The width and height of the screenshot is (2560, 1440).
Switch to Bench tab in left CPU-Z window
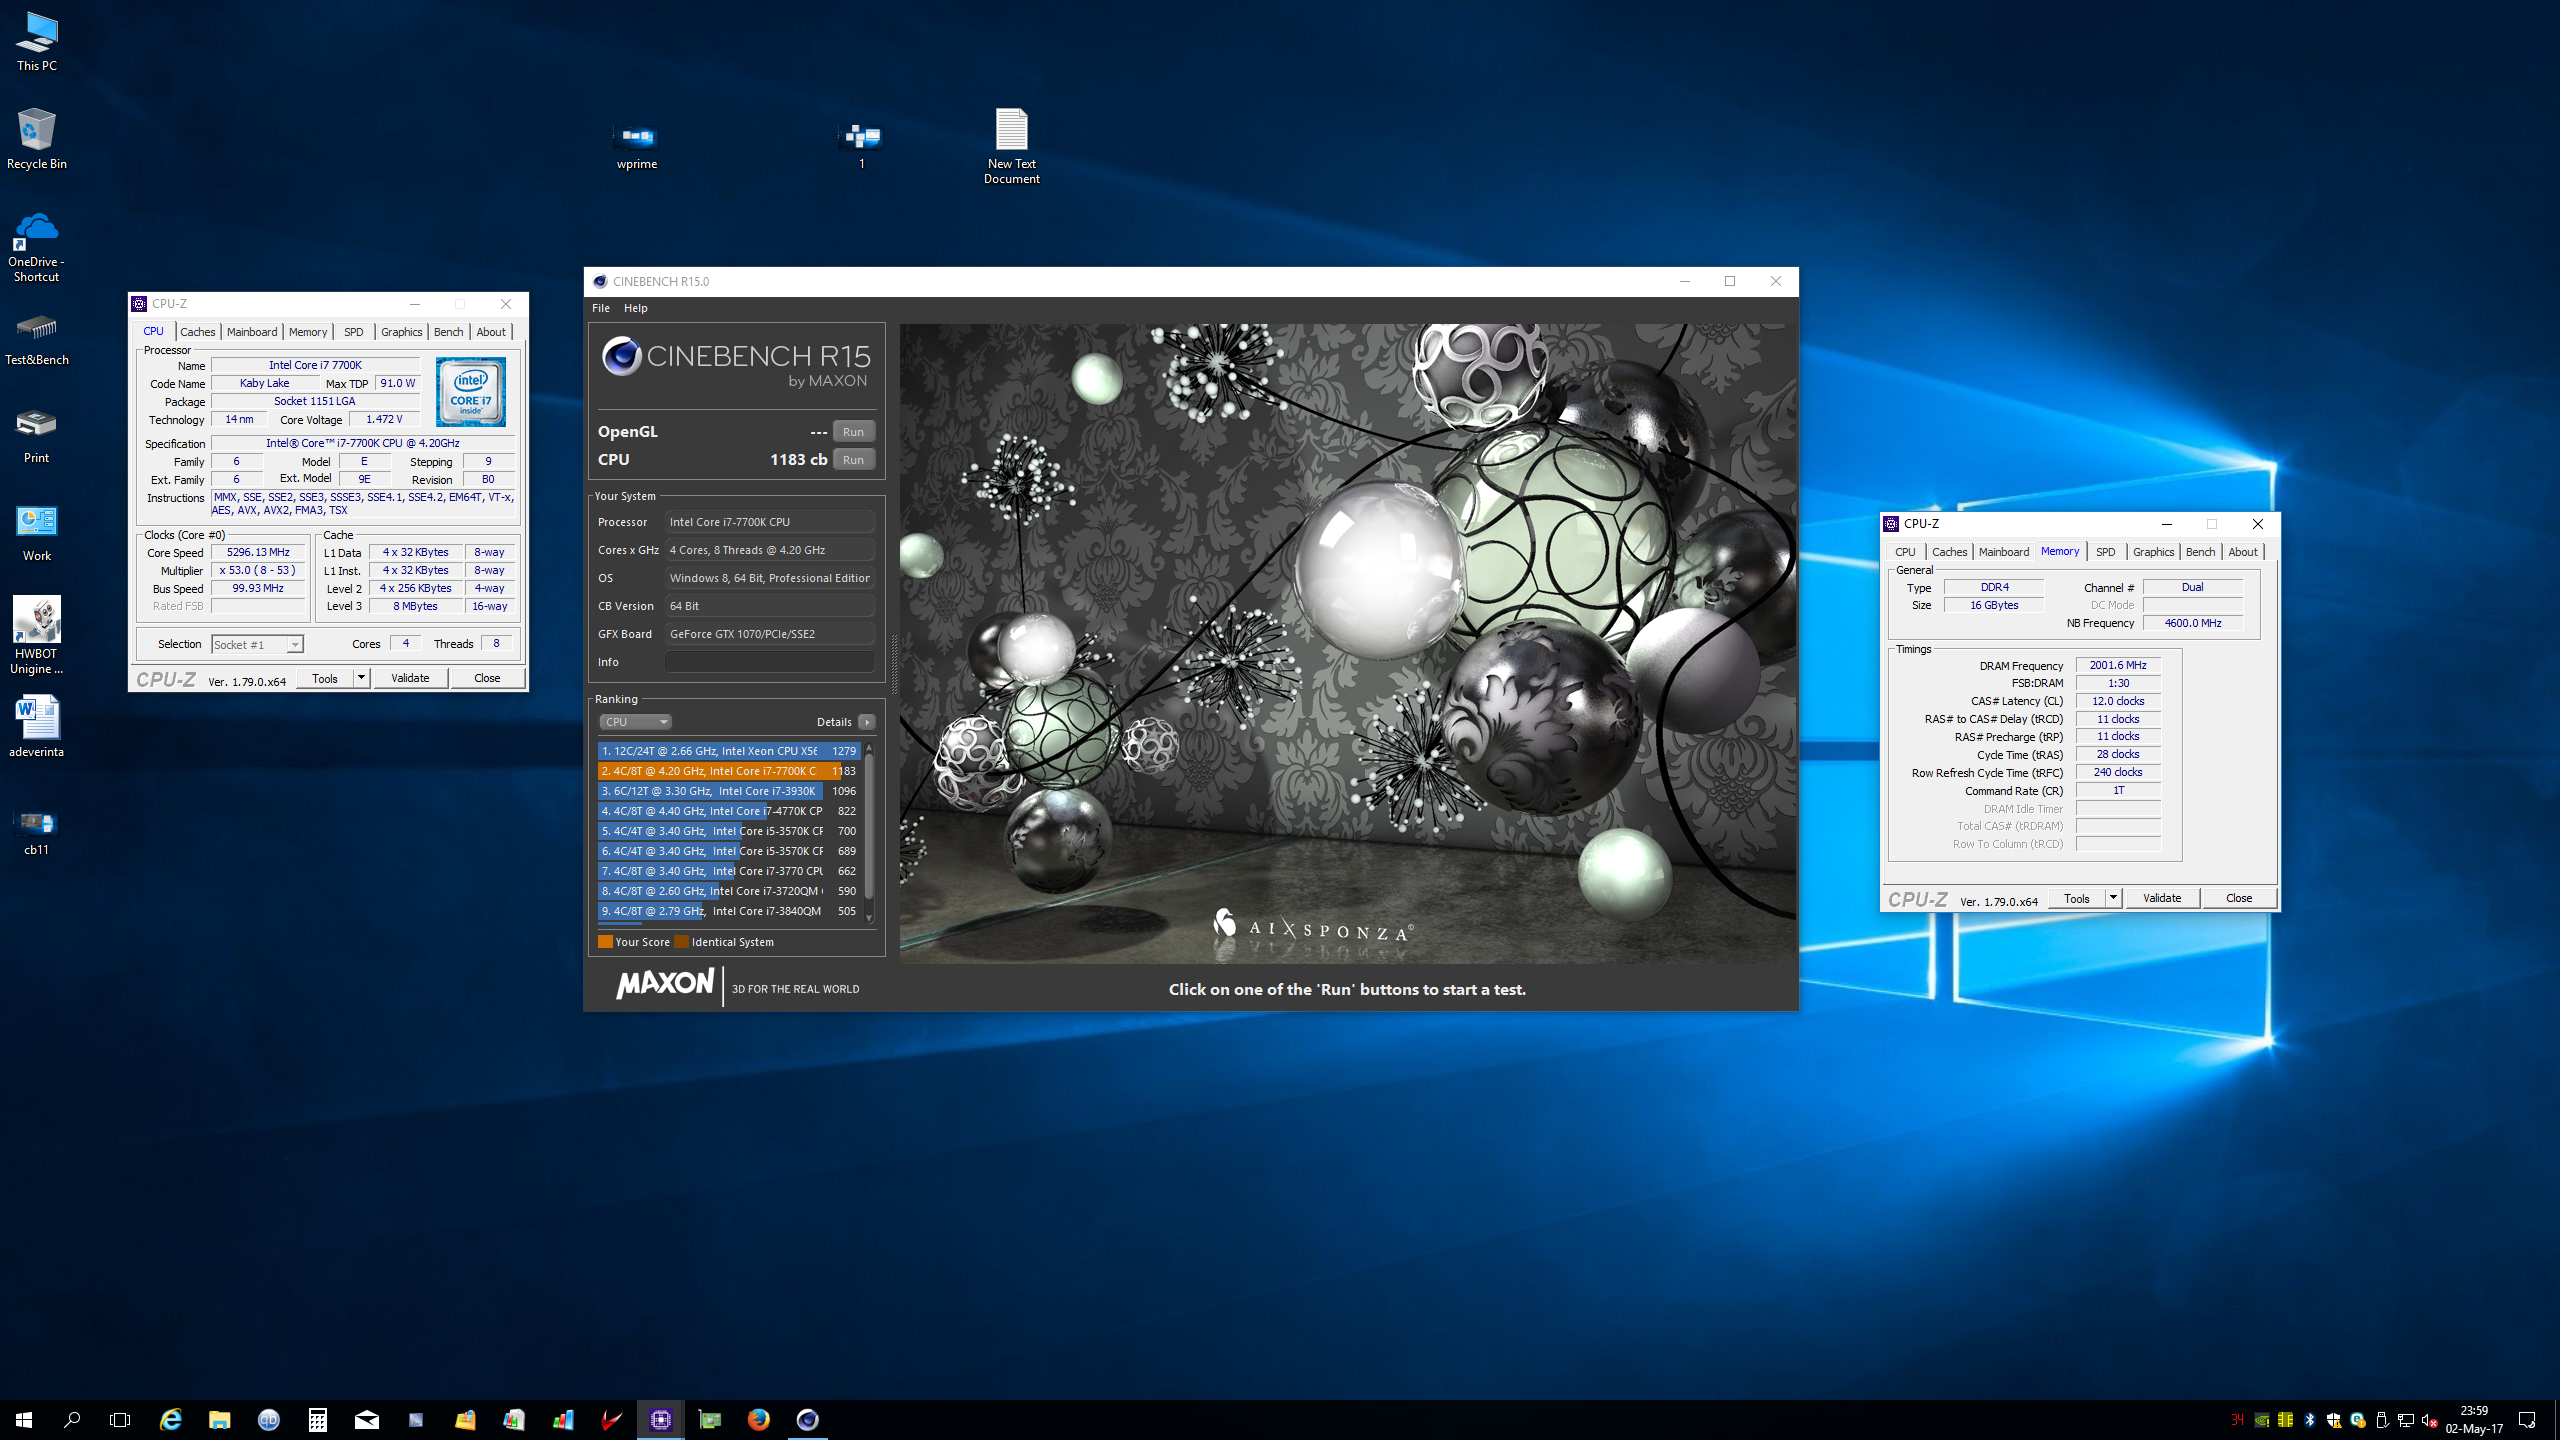click(448, 332)
